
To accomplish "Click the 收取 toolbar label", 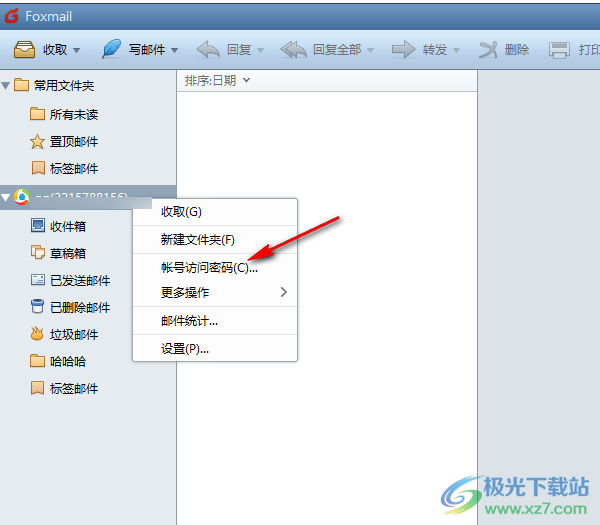I will click(x=55, y=50).
